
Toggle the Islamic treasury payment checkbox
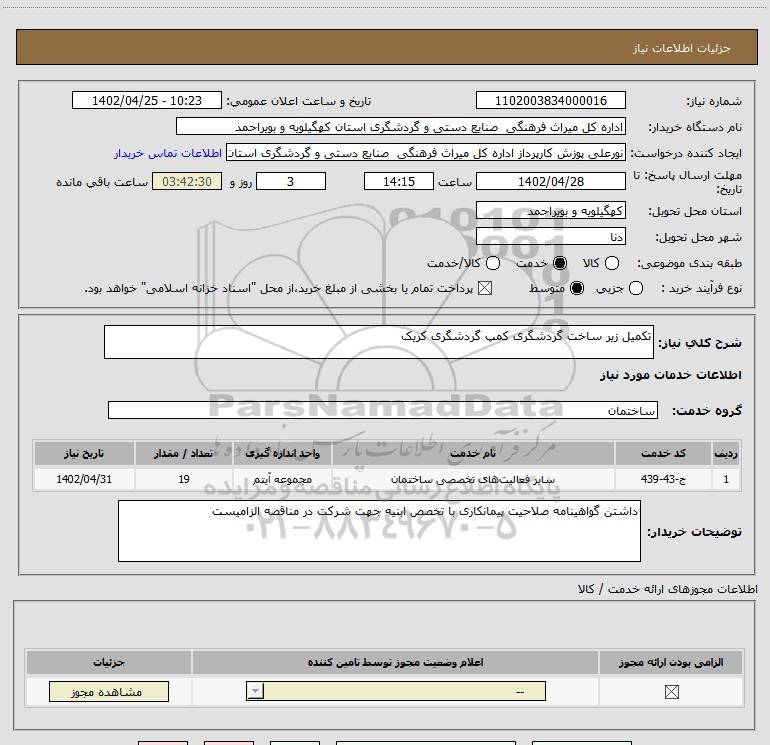pyautogui.click(x=485, y=288)
